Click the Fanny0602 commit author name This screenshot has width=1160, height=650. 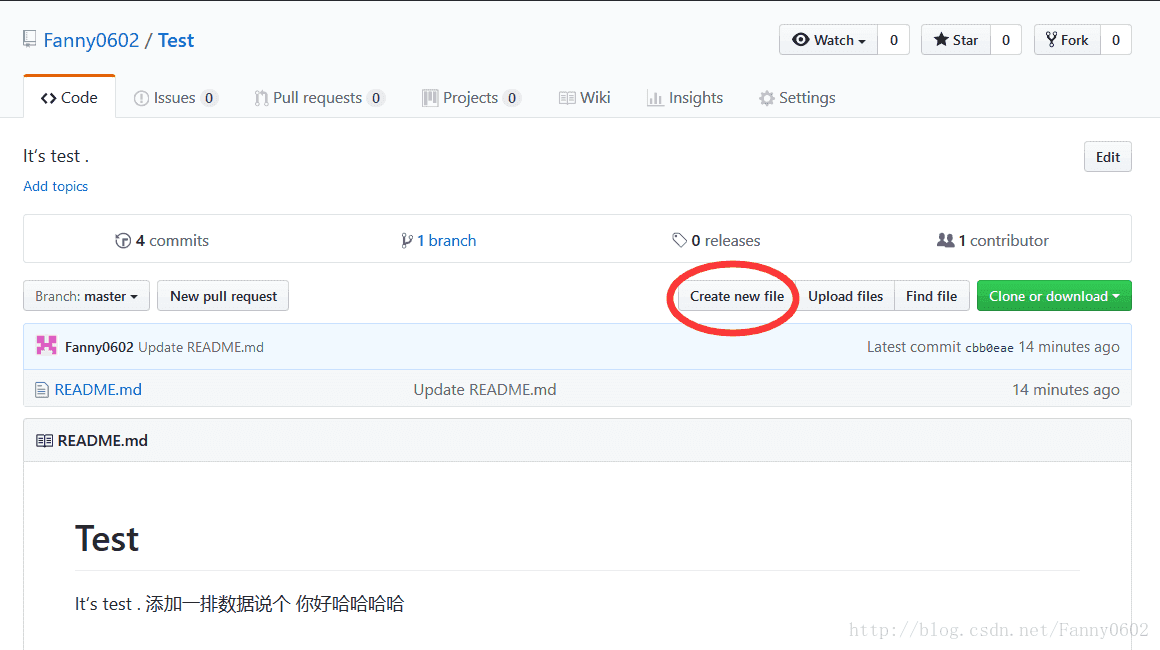tap(99, 347)
